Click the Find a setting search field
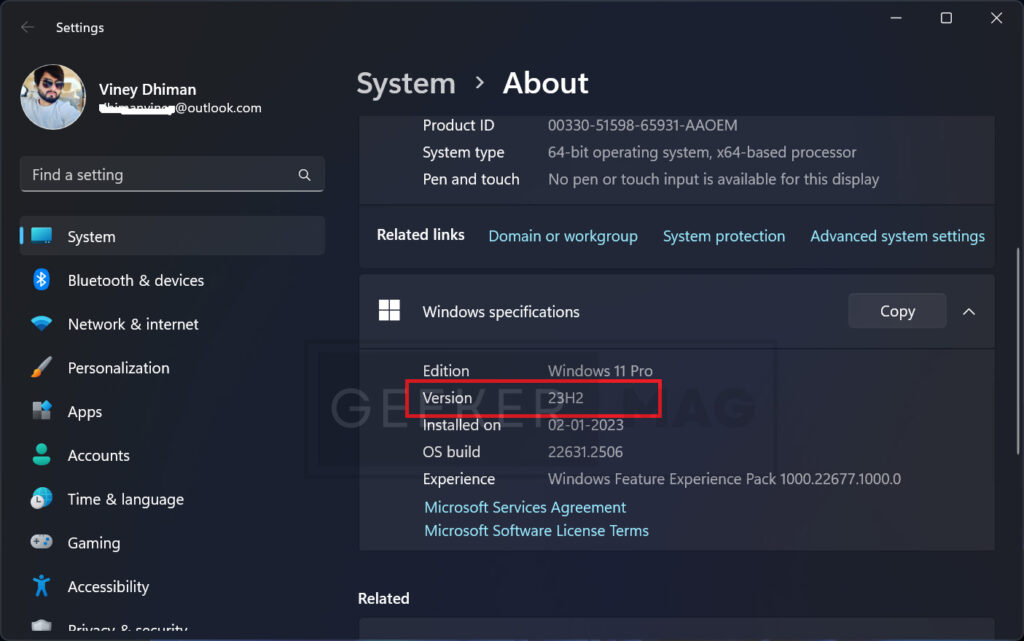 point(172,174)
